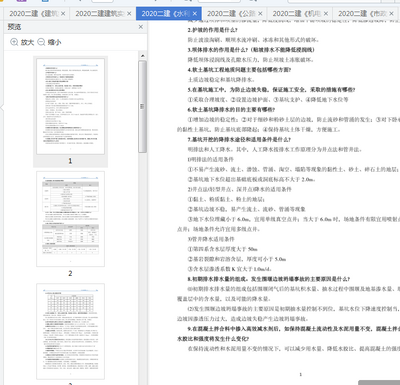The width and height of the screenshot is (400, 385).
Task: Close the 2020二建《建筑 first tab
Action: (x=63, y=14)
